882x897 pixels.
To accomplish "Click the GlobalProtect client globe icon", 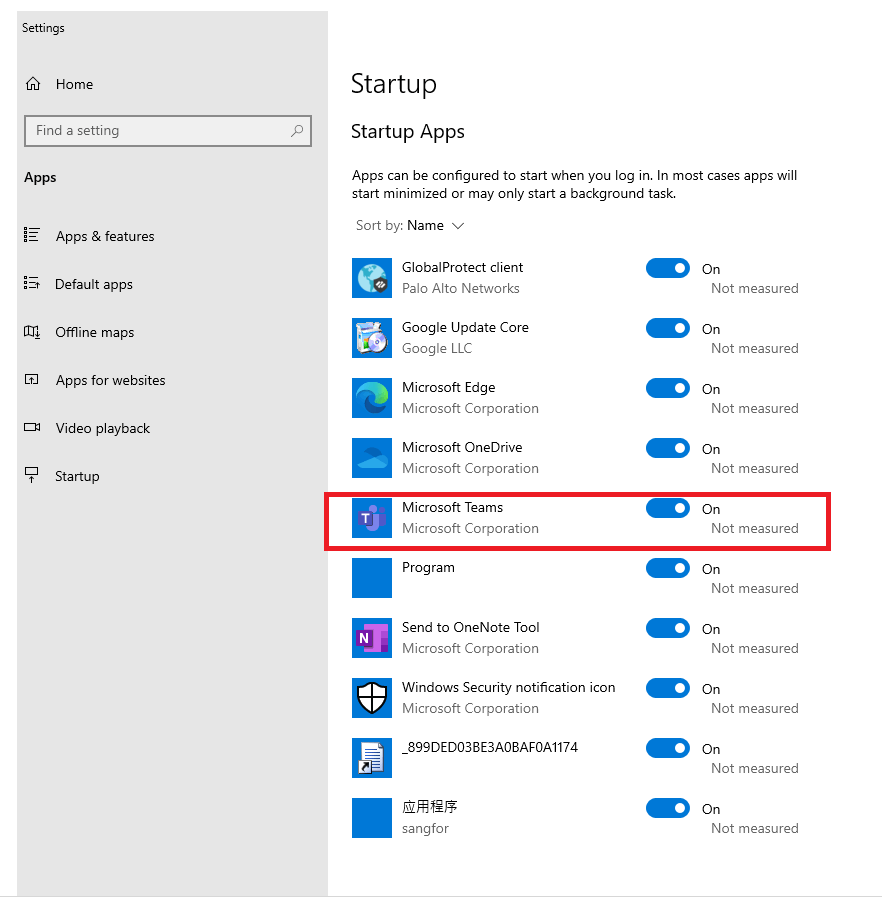I will point(372,278).
